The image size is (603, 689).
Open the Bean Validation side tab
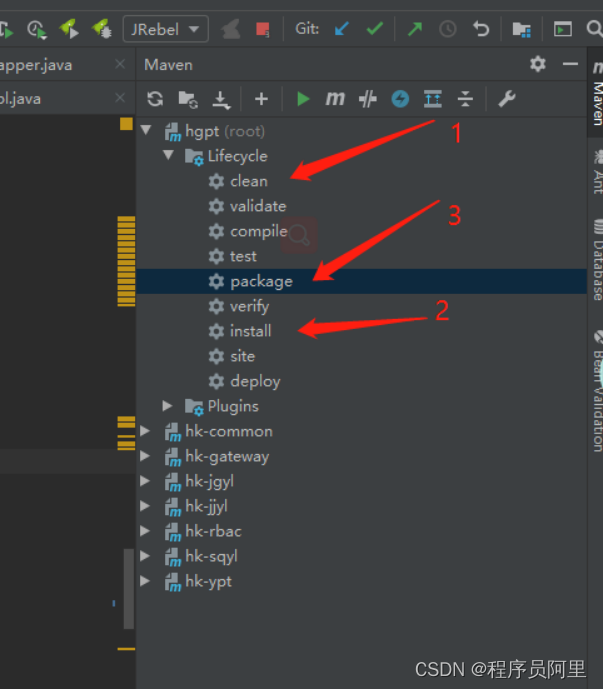(597, 391)
